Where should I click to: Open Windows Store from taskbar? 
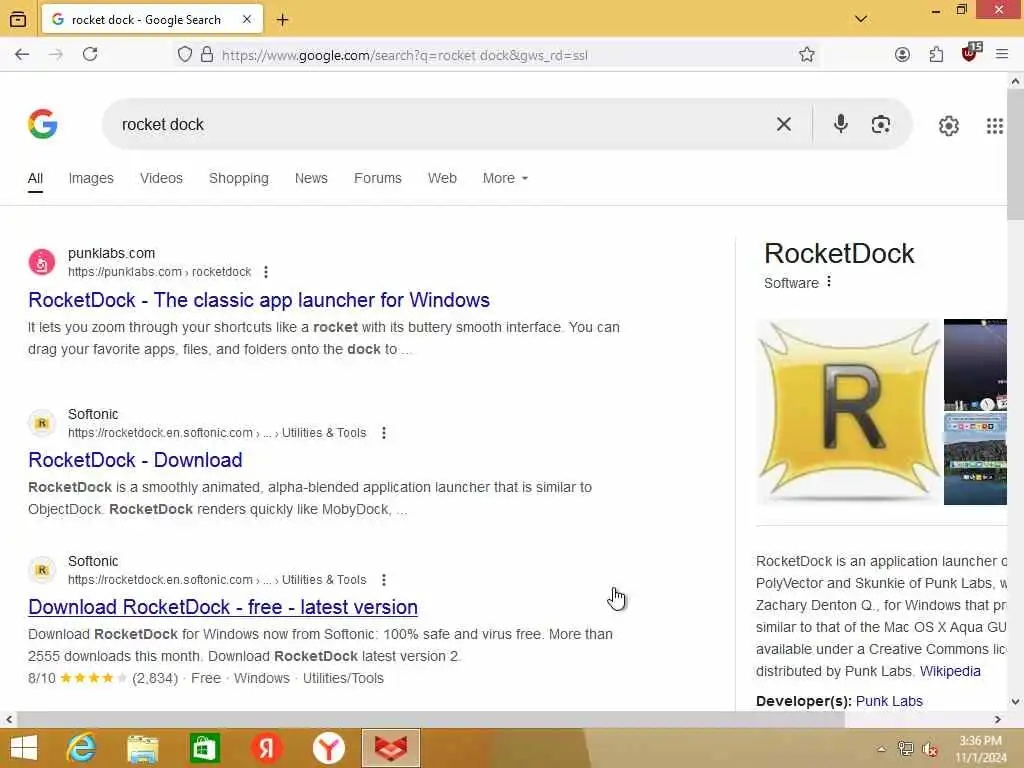(x=204, y=748)
